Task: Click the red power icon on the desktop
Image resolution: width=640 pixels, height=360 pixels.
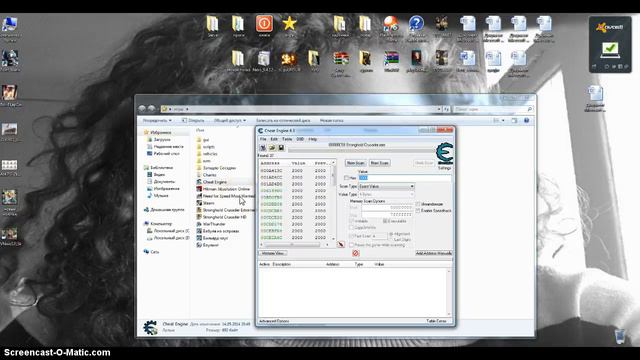Action: [x=264, y=24]
